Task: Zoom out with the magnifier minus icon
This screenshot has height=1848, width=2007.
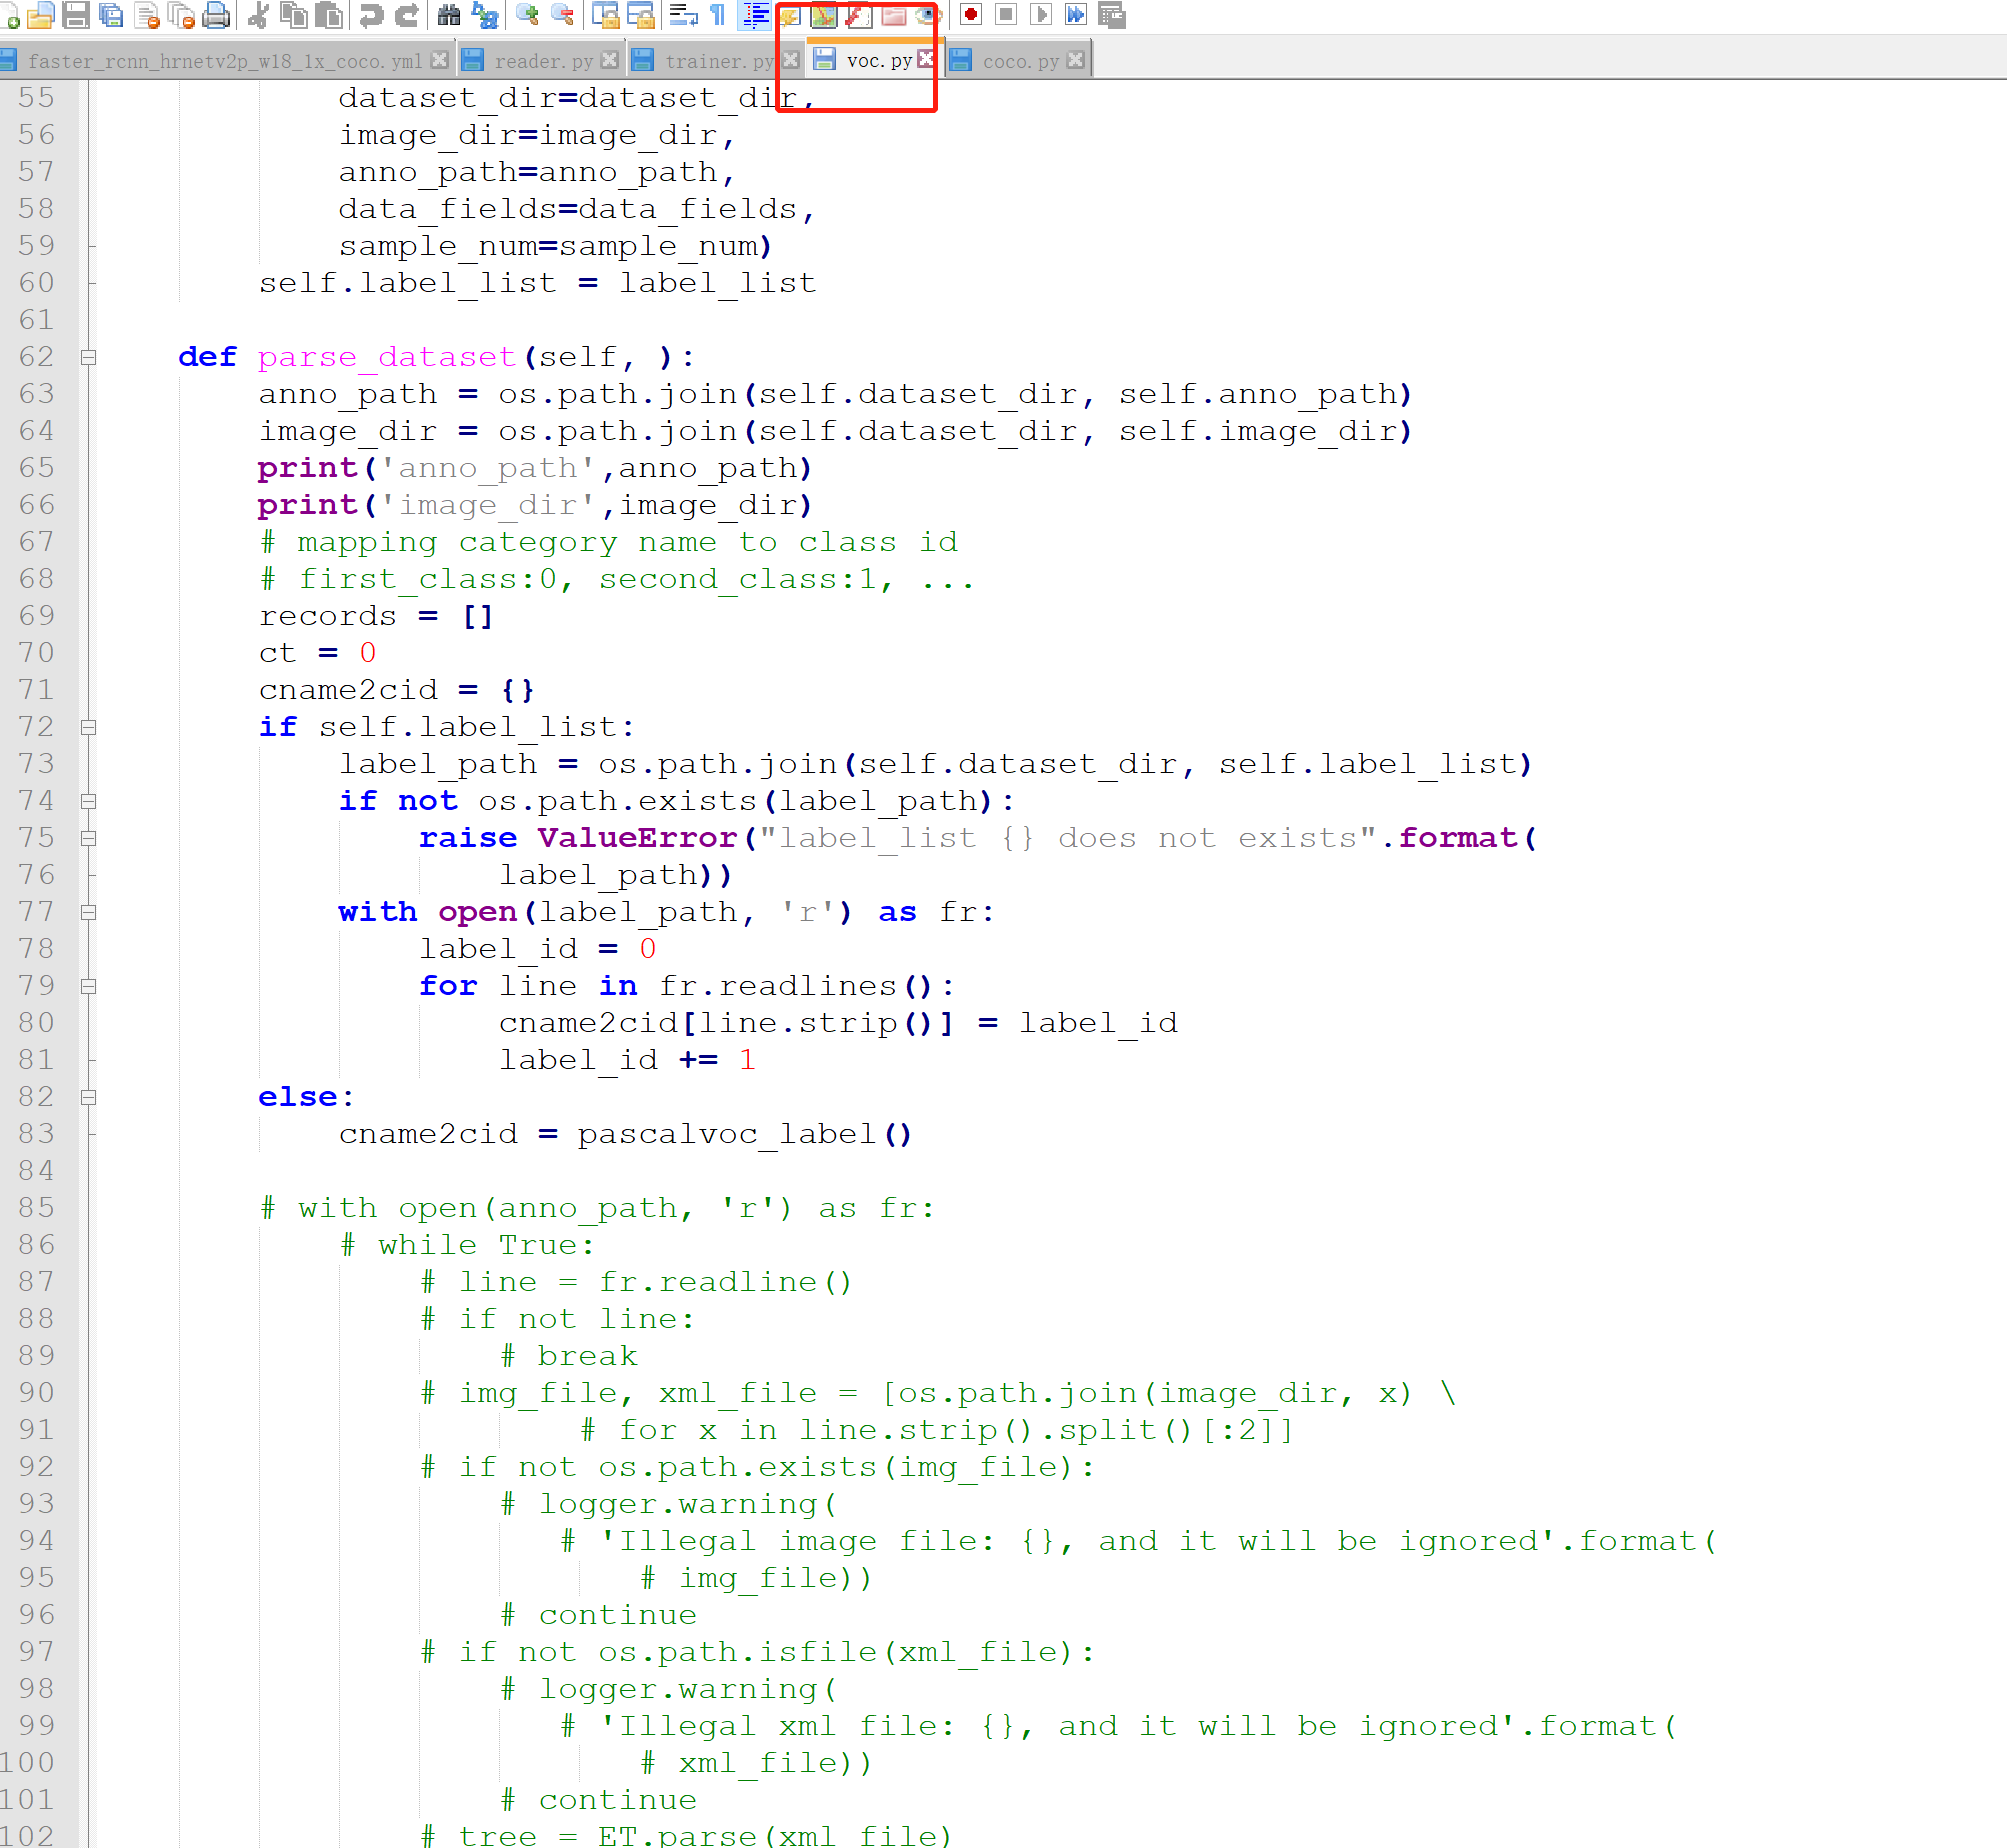Action: [x=563, y=15]
